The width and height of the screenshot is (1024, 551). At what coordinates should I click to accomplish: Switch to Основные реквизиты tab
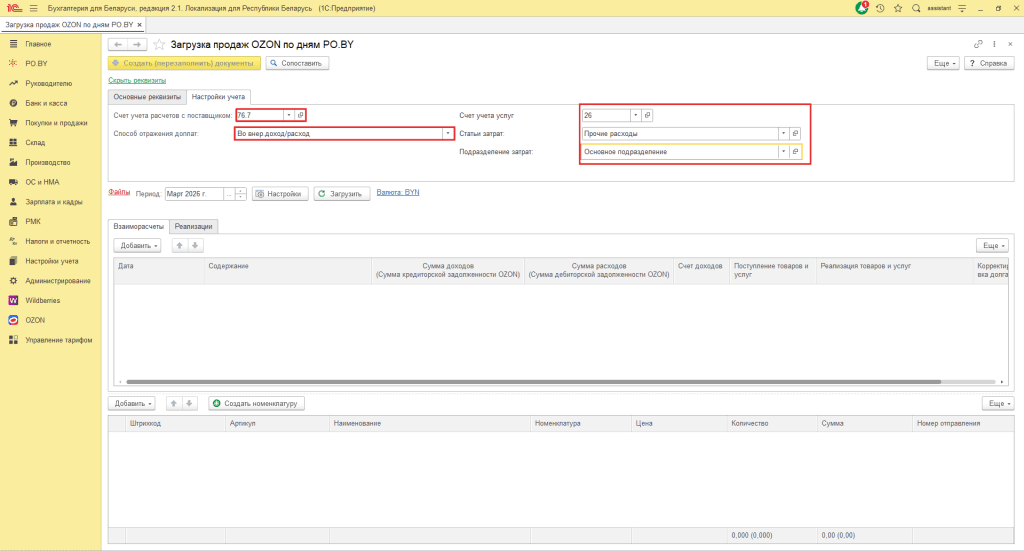coord(147,97)
